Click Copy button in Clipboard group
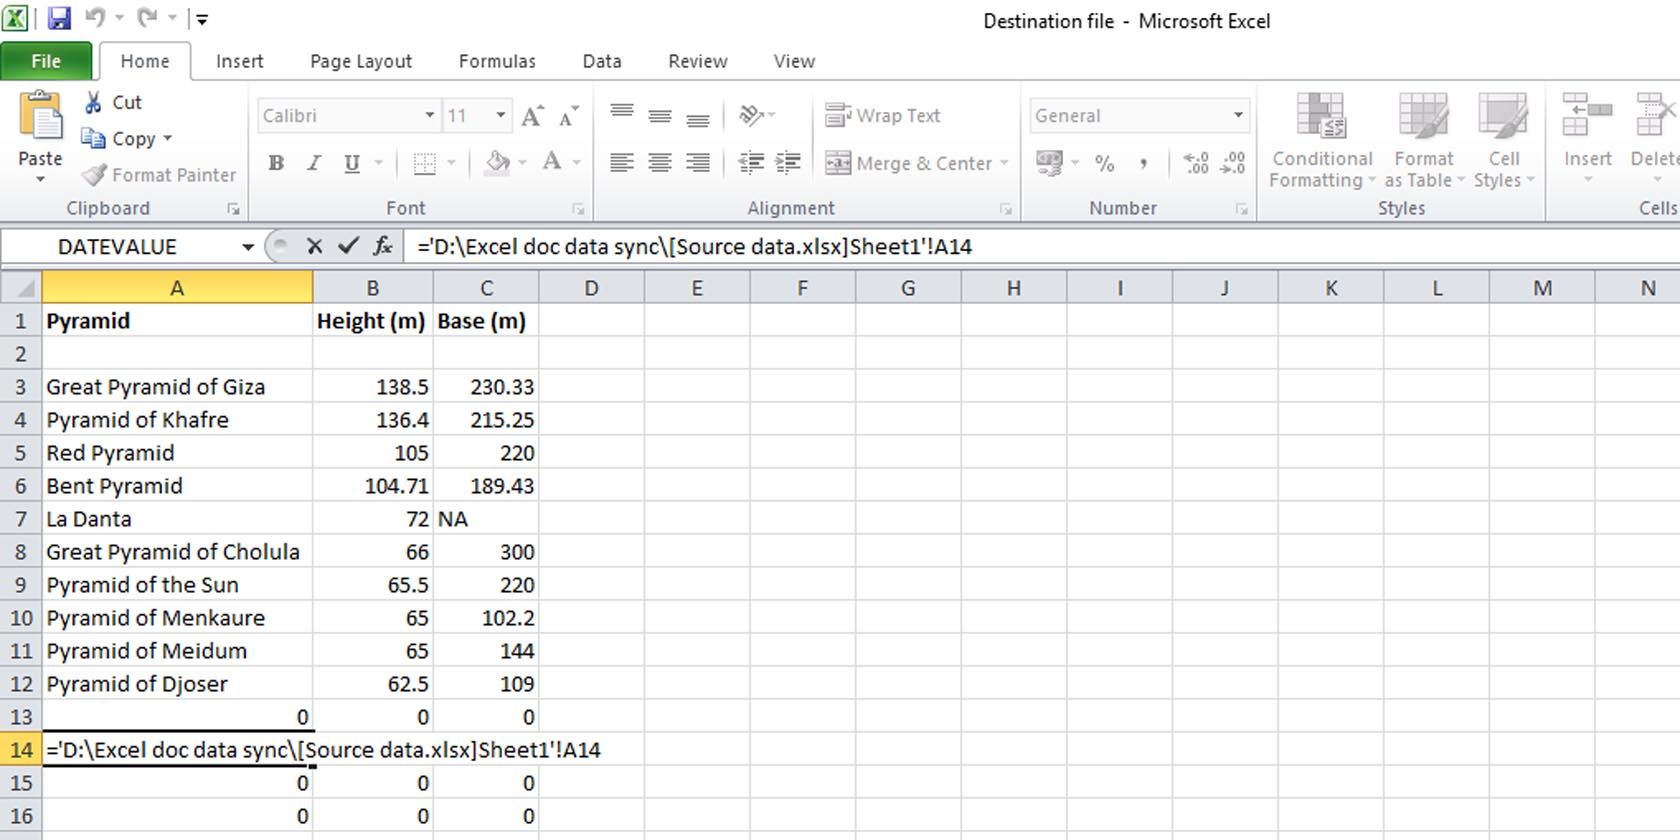 click(120, 139)
